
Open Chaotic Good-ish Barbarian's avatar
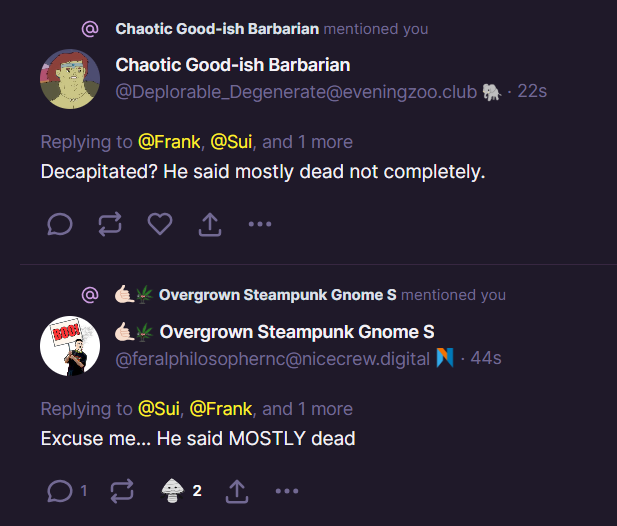click(x=69, y=78)
